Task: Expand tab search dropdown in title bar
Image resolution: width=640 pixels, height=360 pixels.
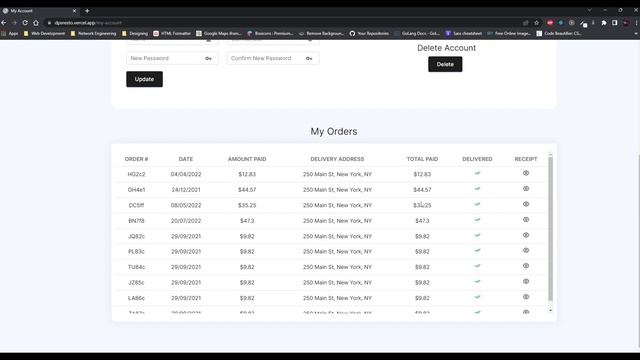Action: tap(589, 10)
